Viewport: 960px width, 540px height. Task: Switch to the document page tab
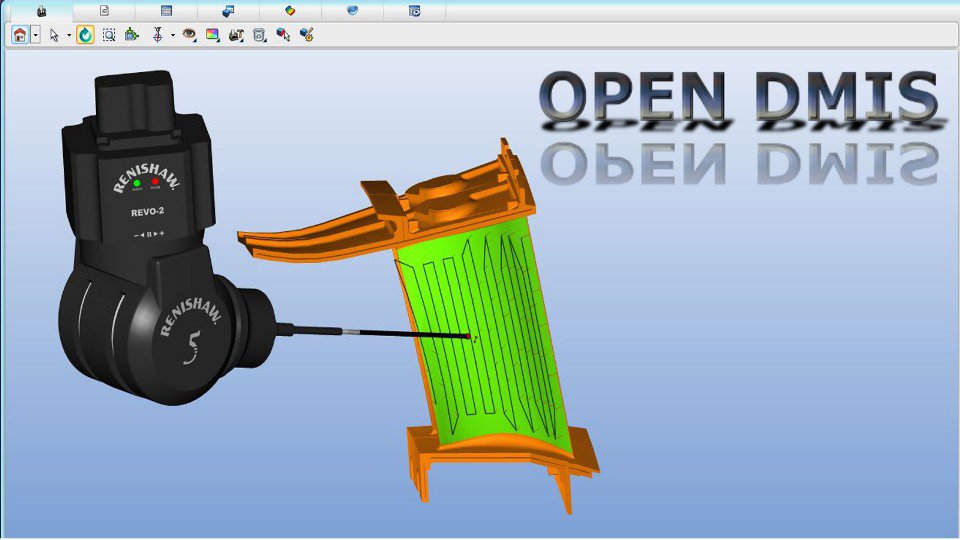click(105, 11)
